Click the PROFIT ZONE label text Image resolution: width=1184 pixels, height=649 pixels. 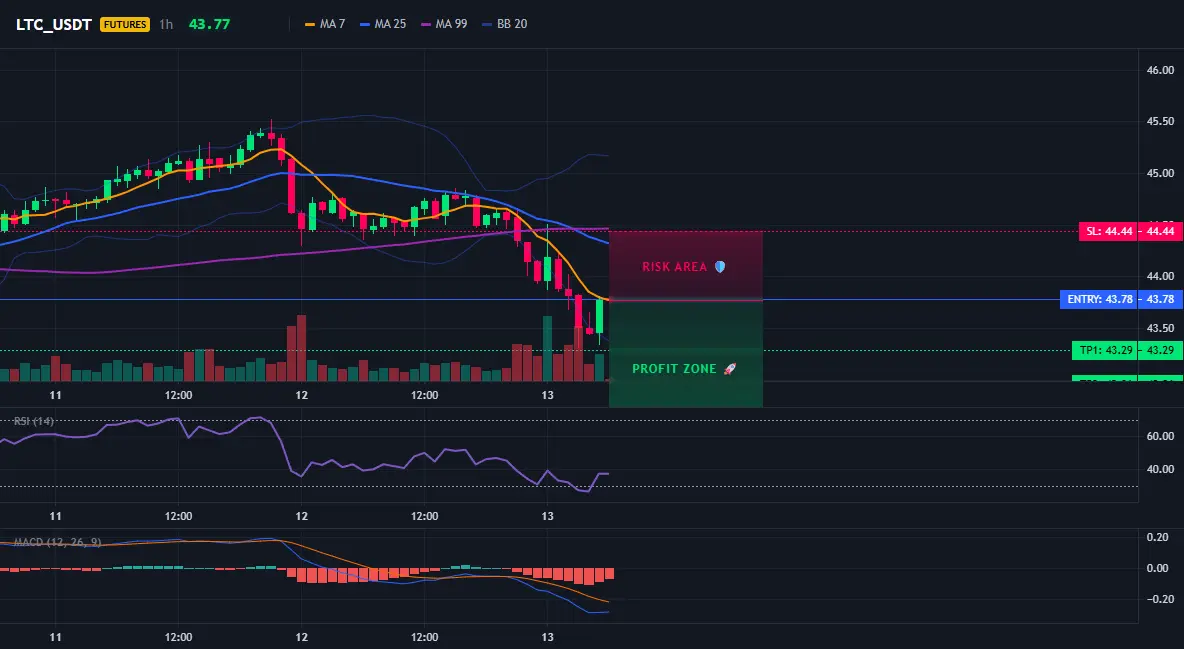674,369
